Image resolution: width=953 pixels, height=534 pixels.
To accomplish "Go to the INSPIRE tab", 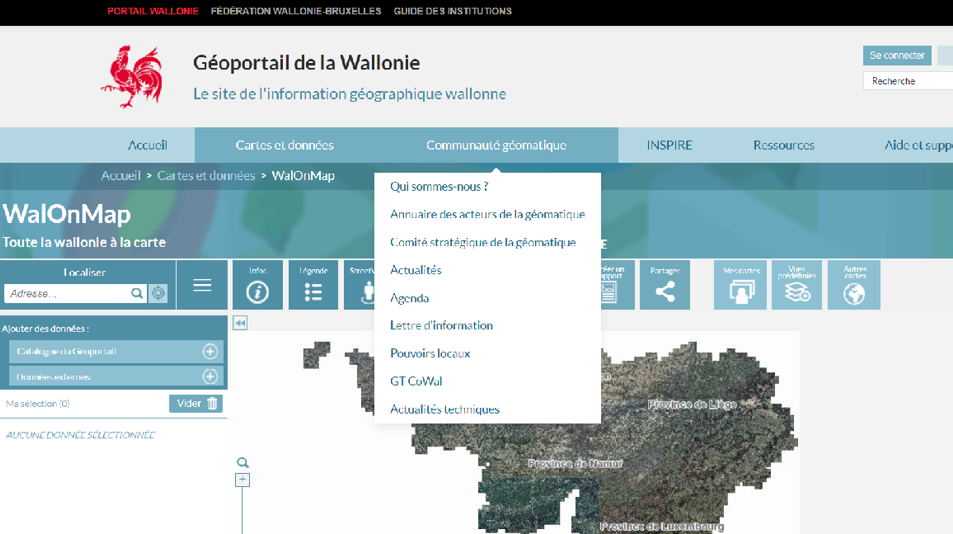I will coord(669,145).
